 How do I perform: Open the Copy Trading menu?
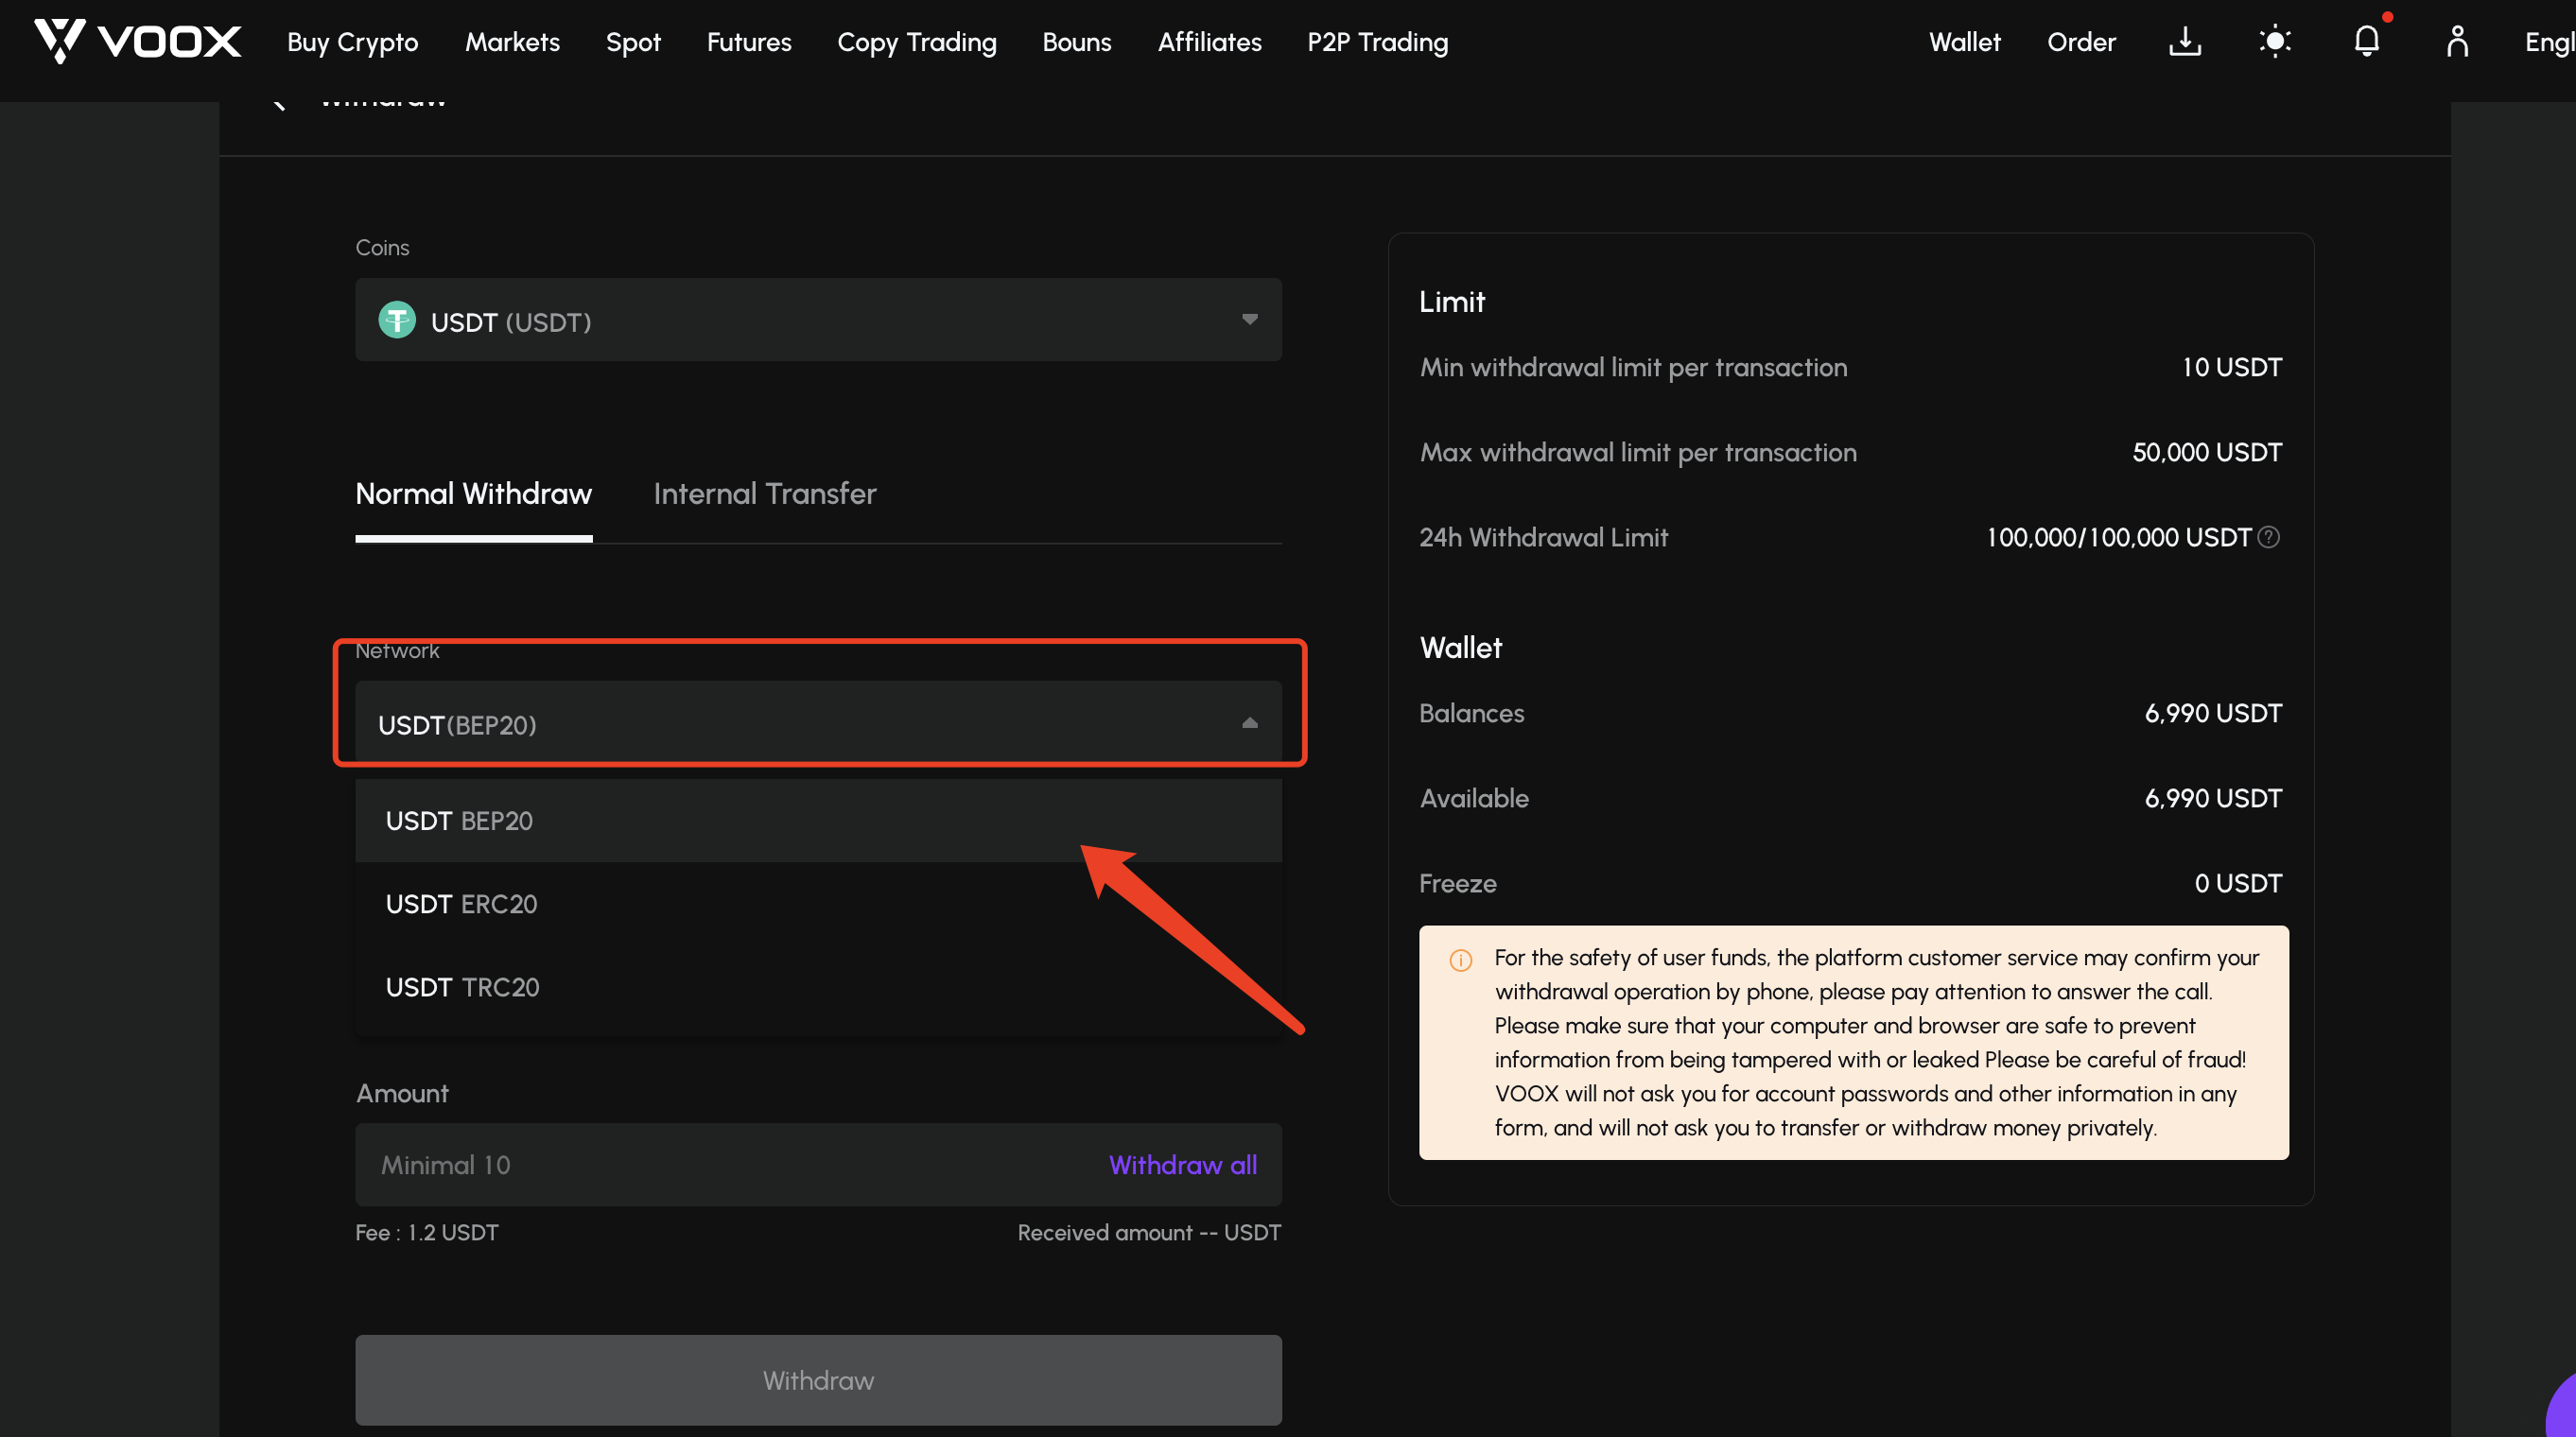coord(917,42)
